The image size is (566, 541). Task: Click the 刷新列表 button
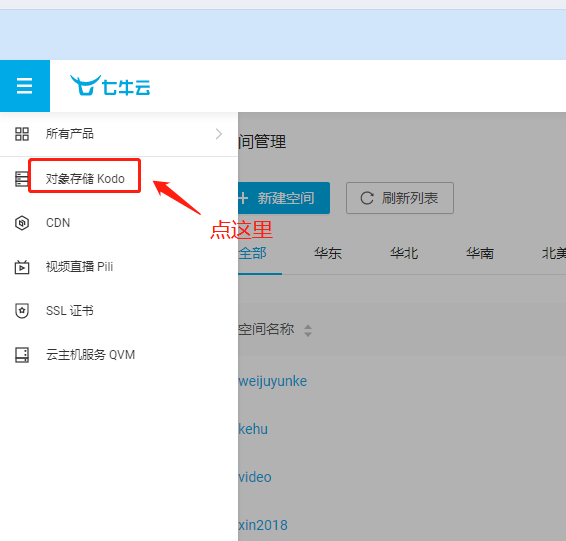pyautogui.click(x=400, y=198)
